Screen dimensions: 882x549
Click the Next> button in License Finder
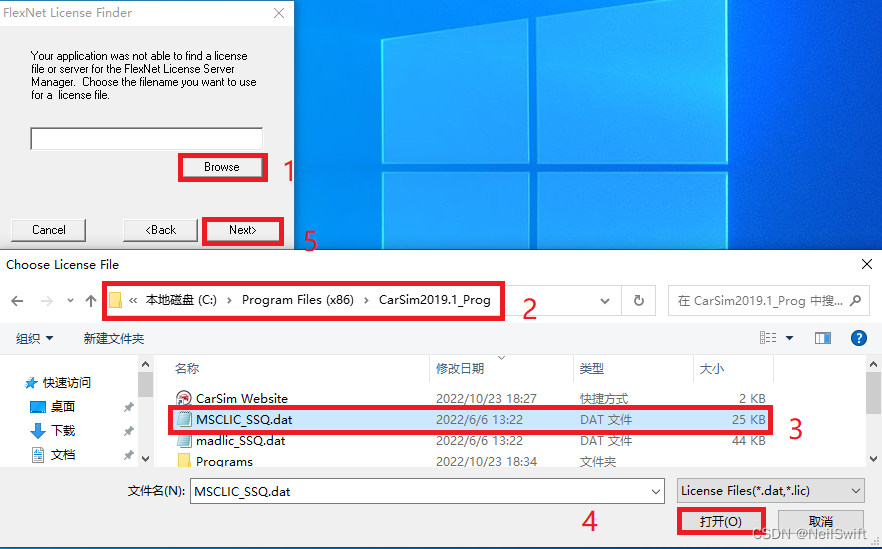coord(242,230)
